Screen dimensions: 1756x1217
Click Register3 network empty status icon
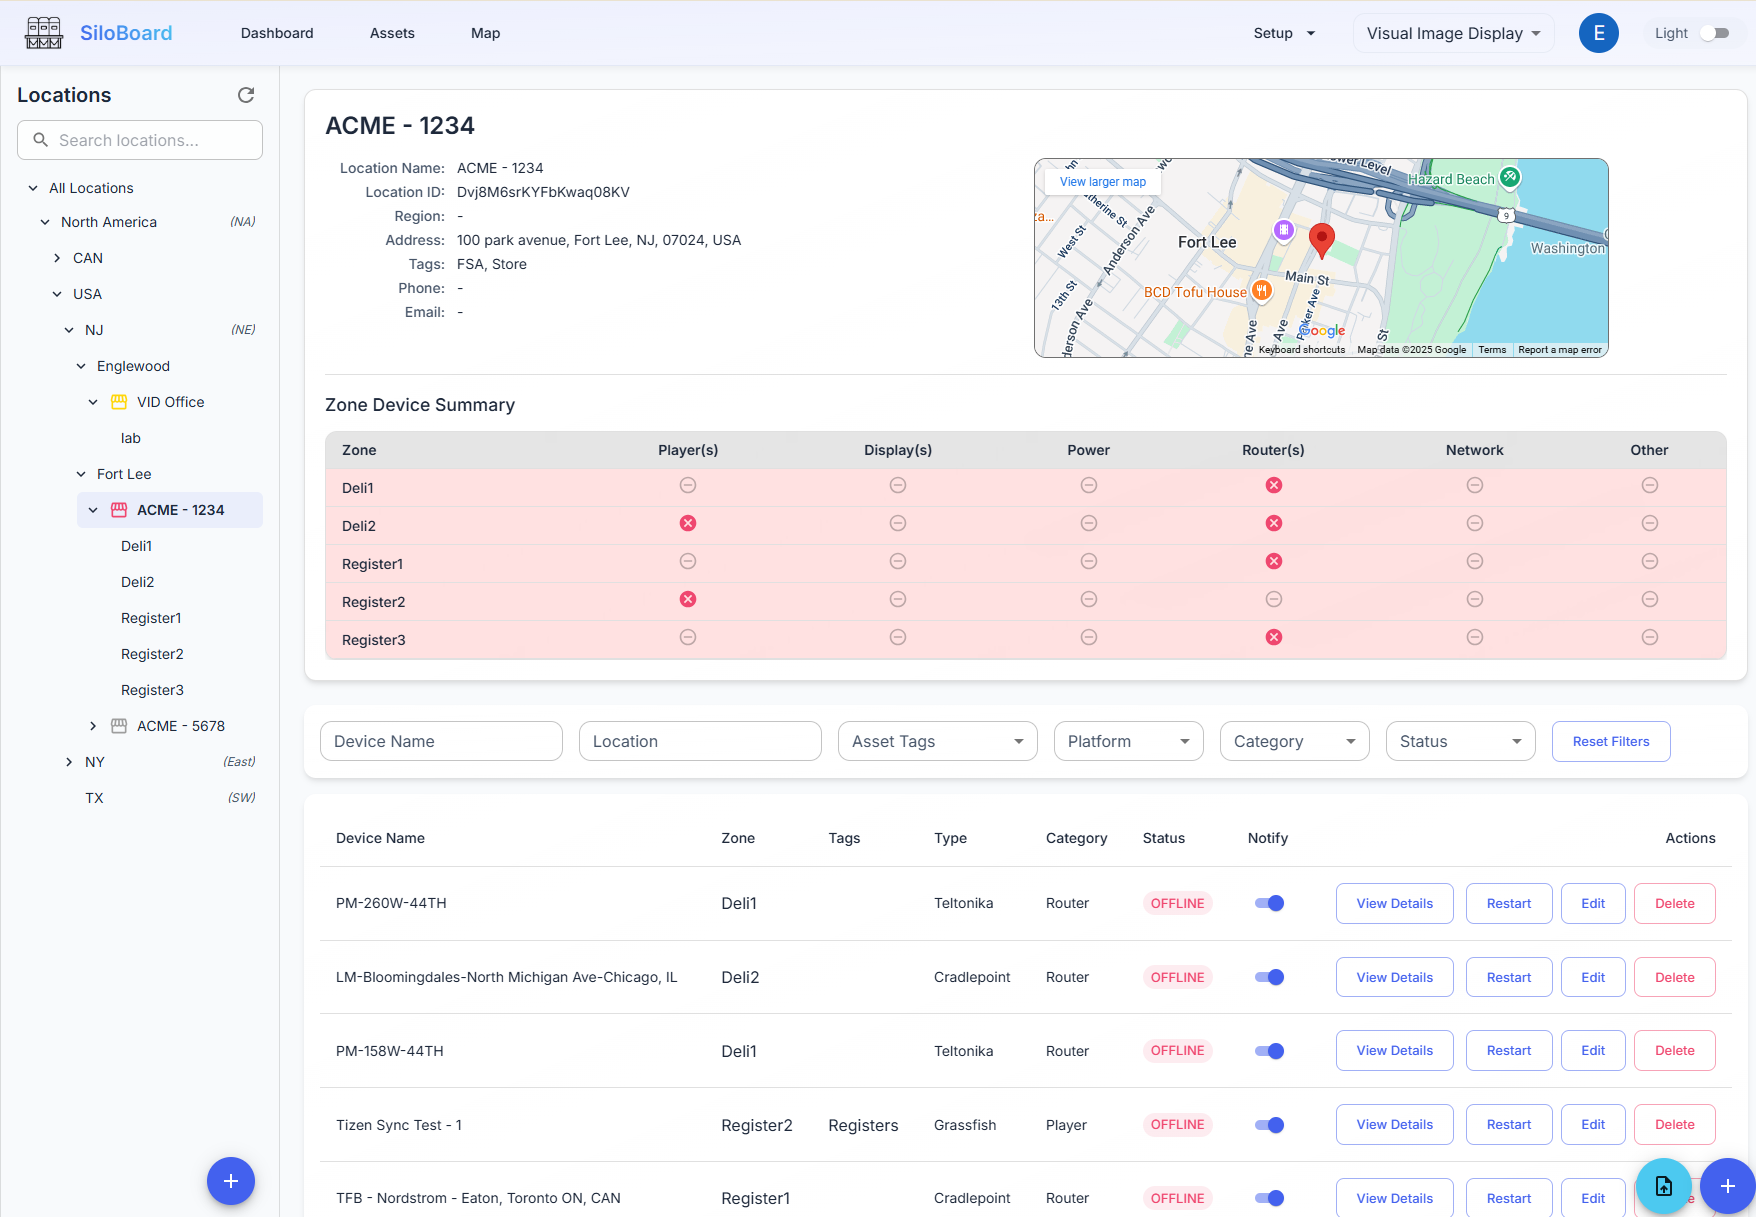pyautogui.click(x=1475, y=637)
